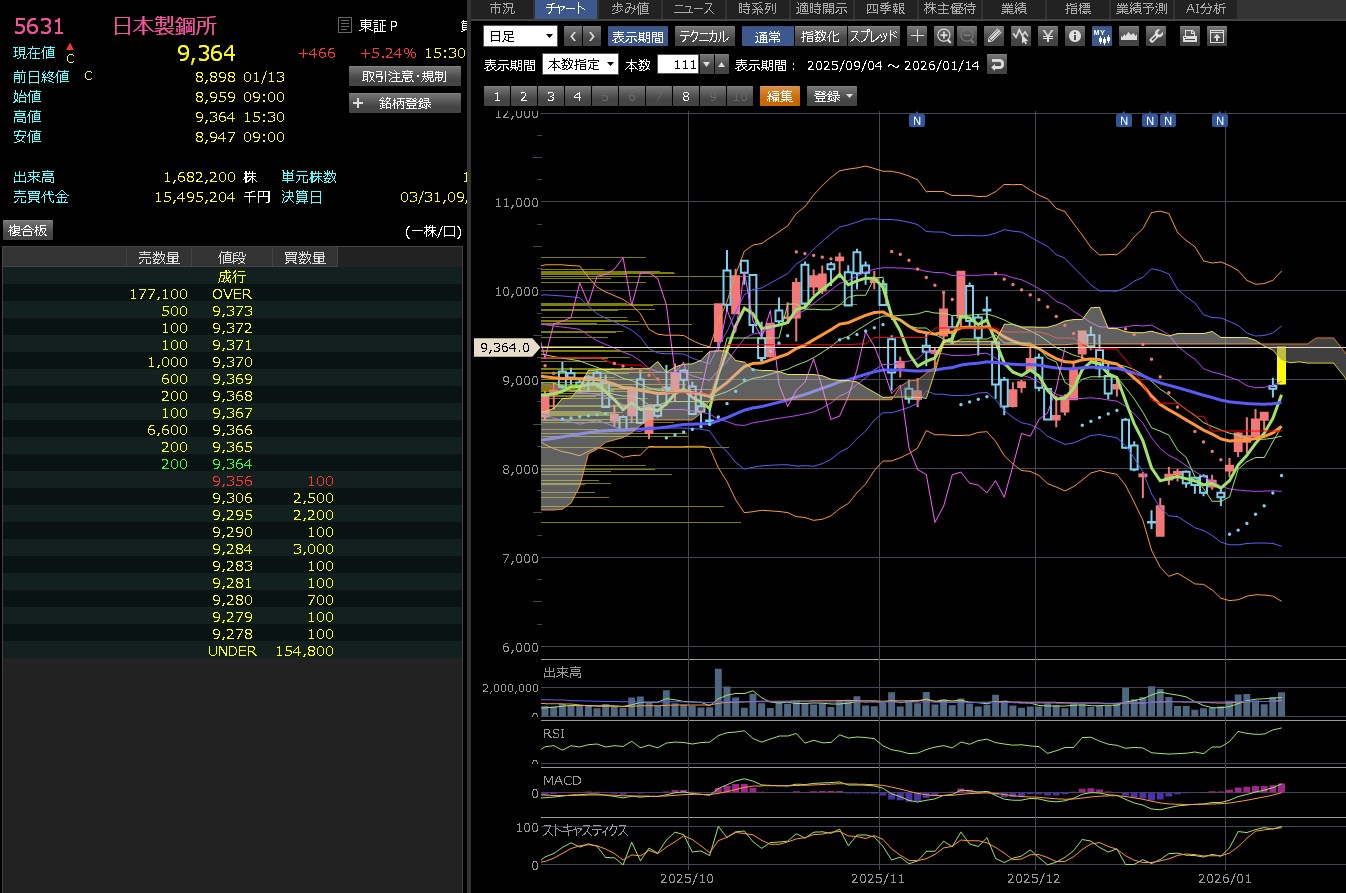This screenshot has height=893, width=1346.
Task: Click the crosshair cursor icon
Action: coord(917,36)
